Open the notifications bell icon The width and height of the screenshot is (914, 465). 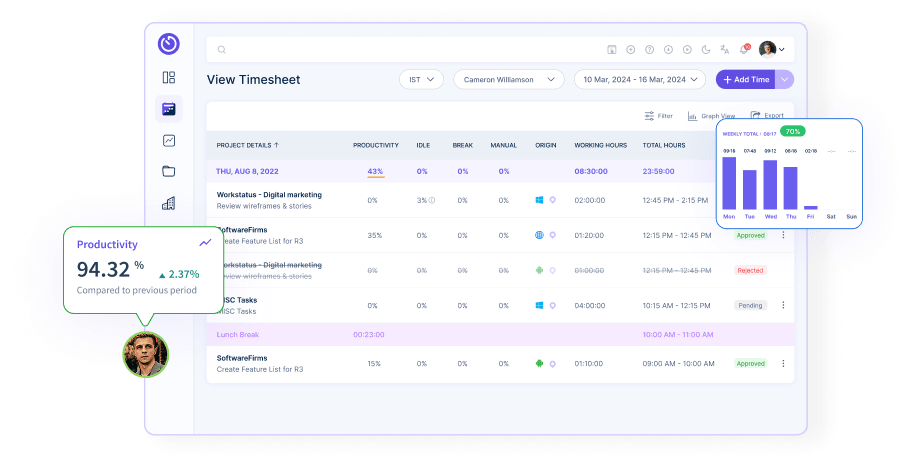[743, 49]
